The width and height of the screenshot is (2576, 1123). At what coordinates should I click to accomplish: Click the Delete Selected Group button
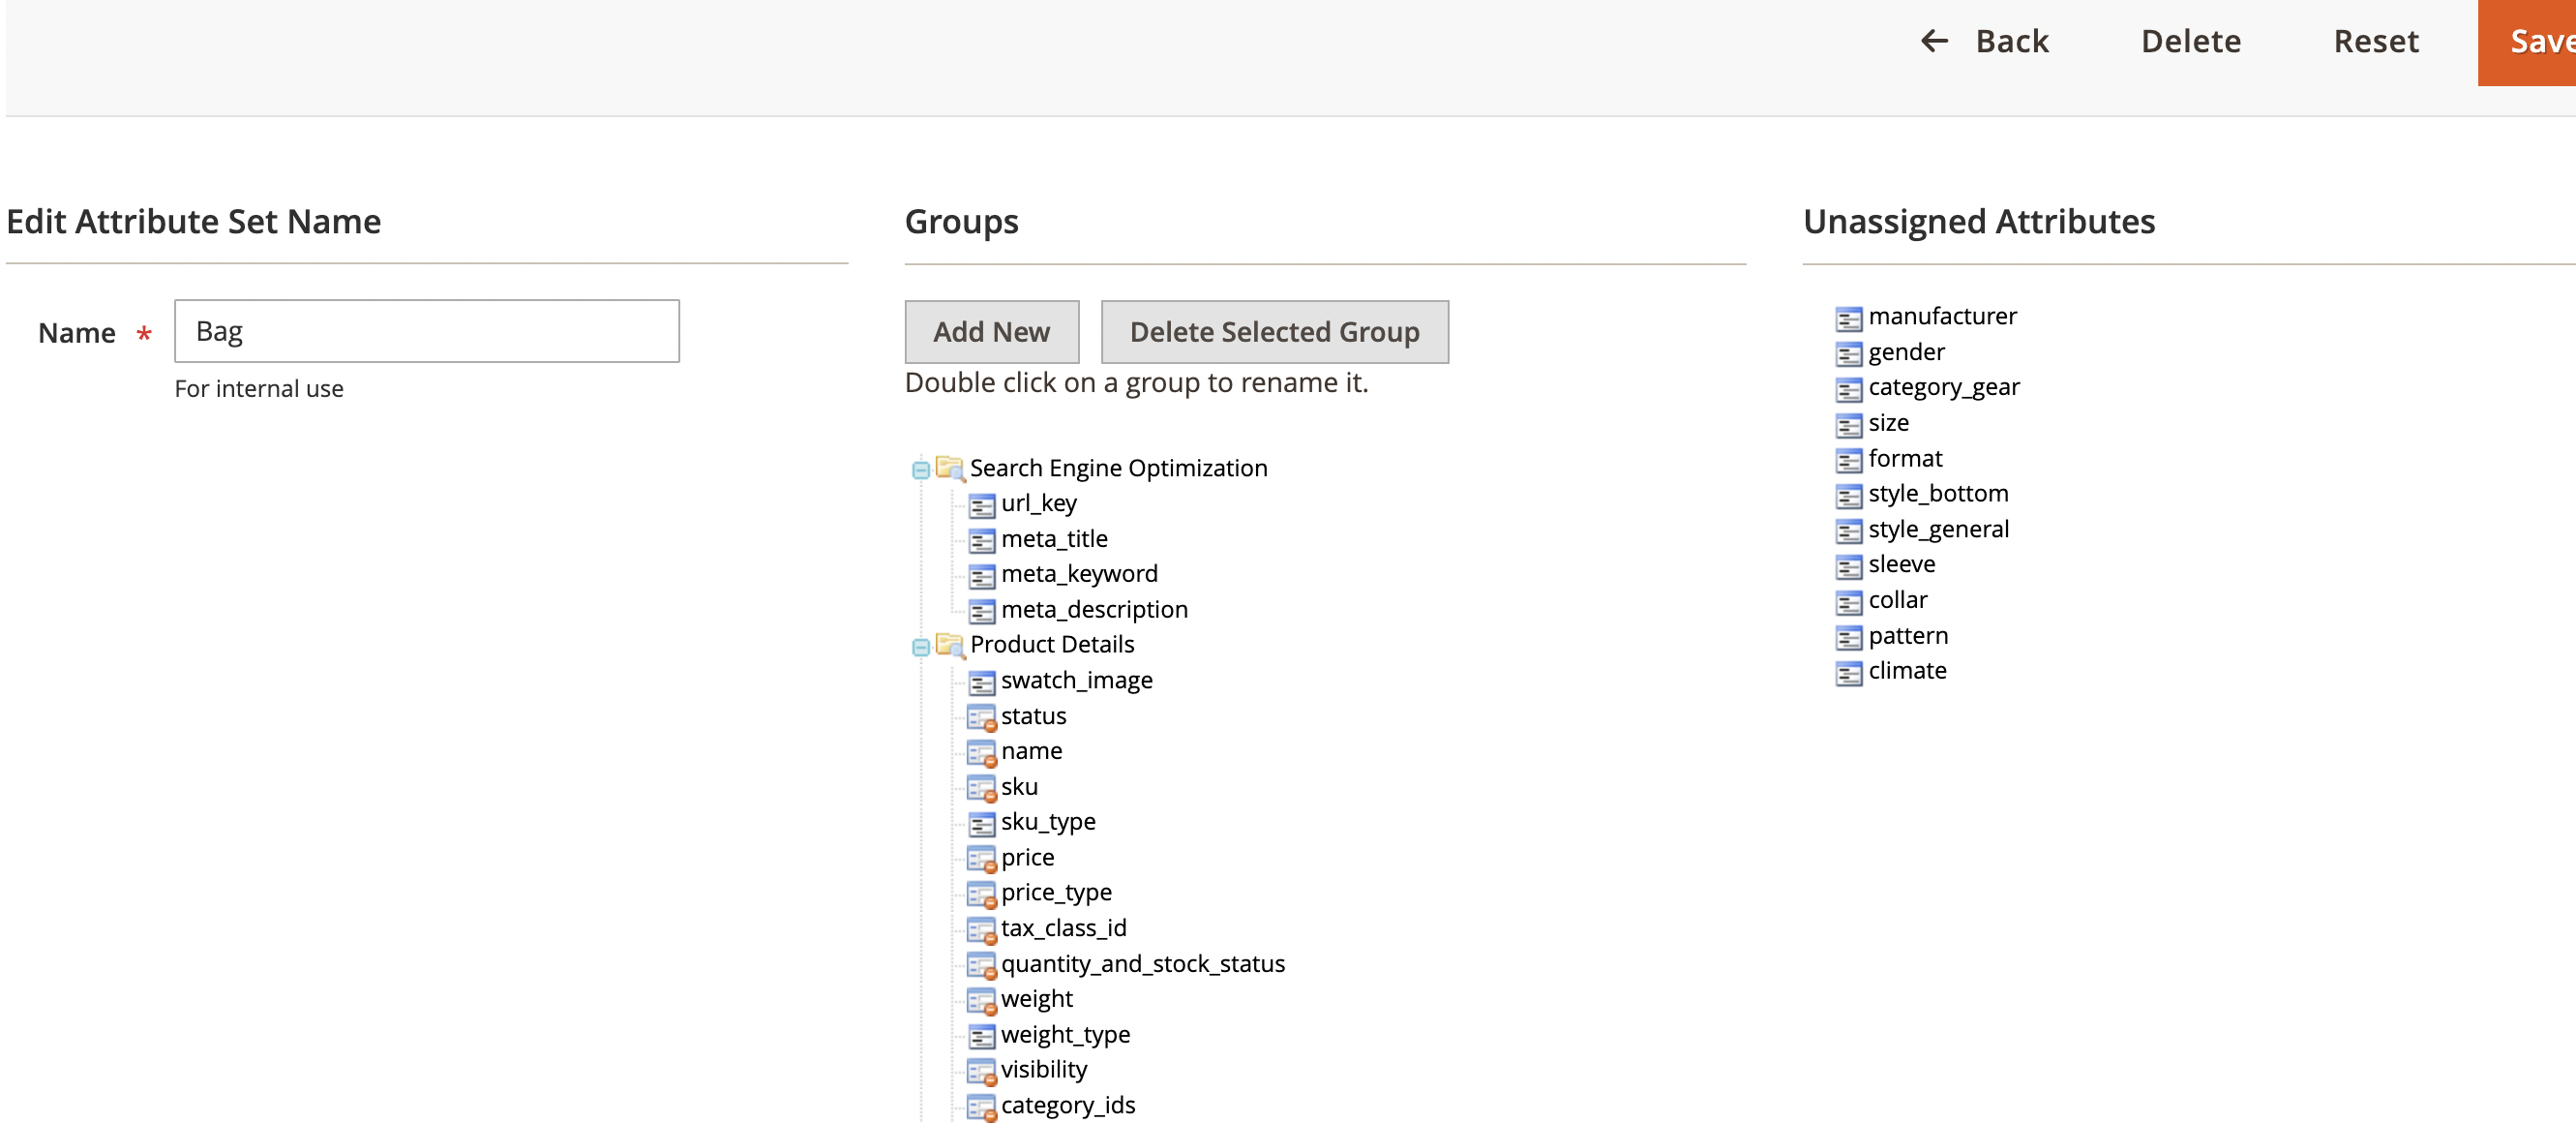point(1273,331)
